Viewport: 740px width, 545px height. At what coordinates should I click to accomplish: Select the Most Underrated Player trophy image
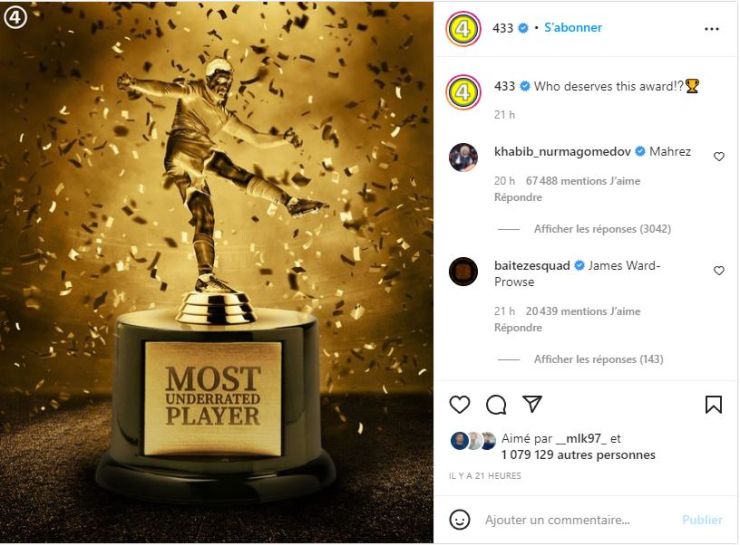pyautogui.click(x=217, y=272)
